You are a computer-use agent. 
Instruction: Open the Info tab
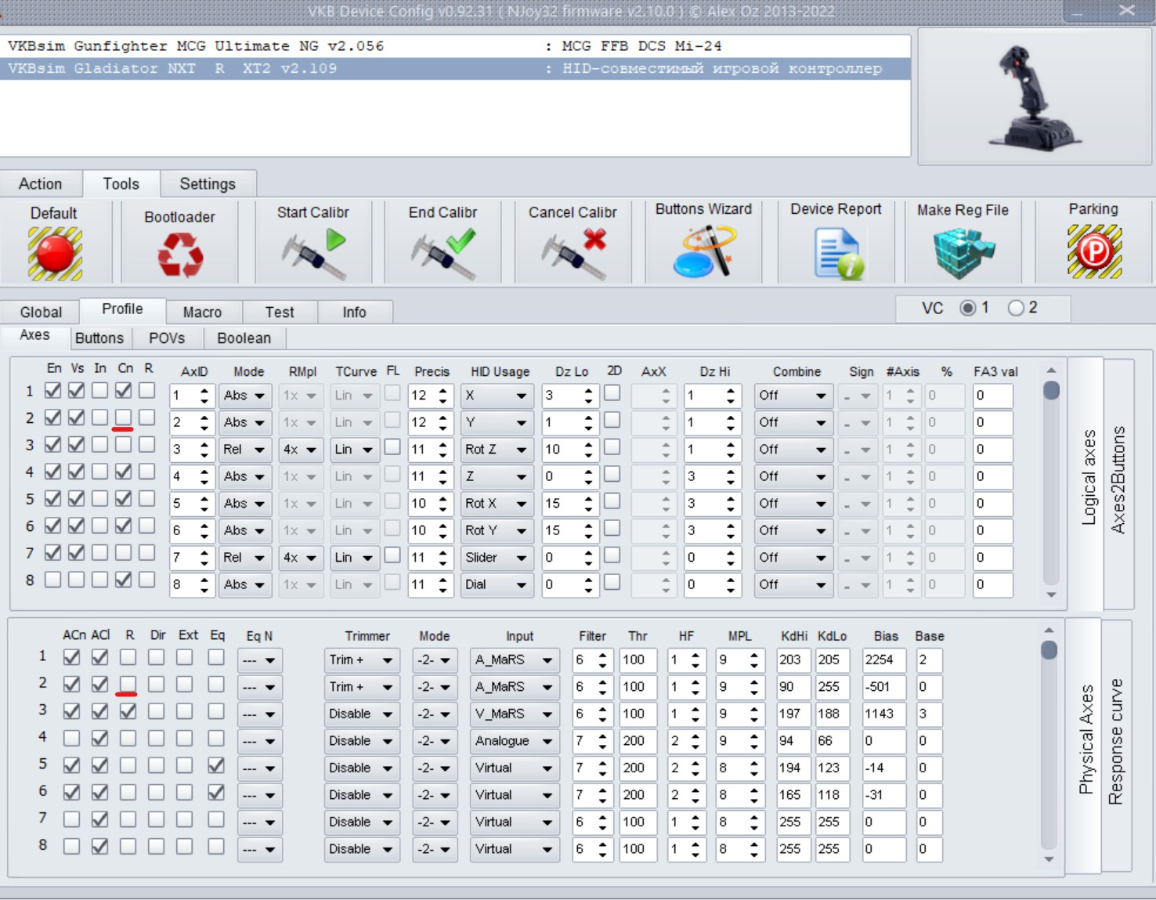point(355,312)
